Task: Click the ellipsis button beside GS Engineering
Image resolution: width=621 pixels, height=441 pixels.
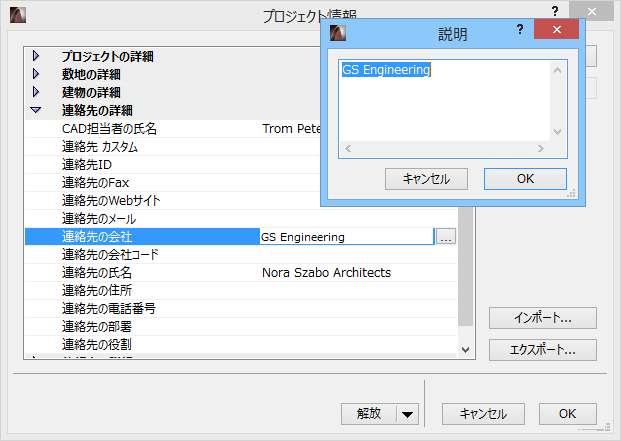Action: 446,236
